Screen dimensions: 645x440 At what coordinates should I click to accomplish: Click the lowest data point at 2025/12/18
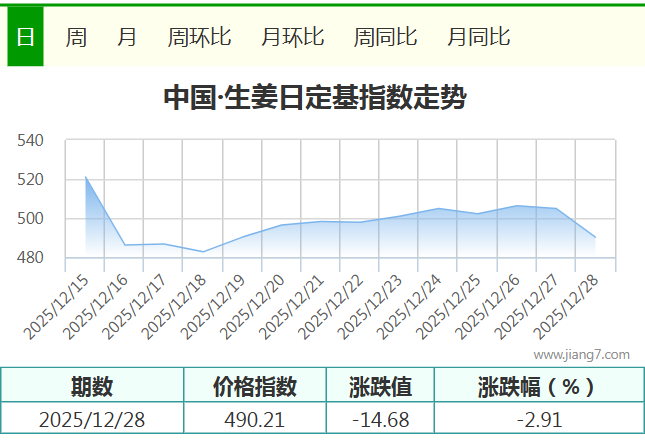(x=203, y=251)
